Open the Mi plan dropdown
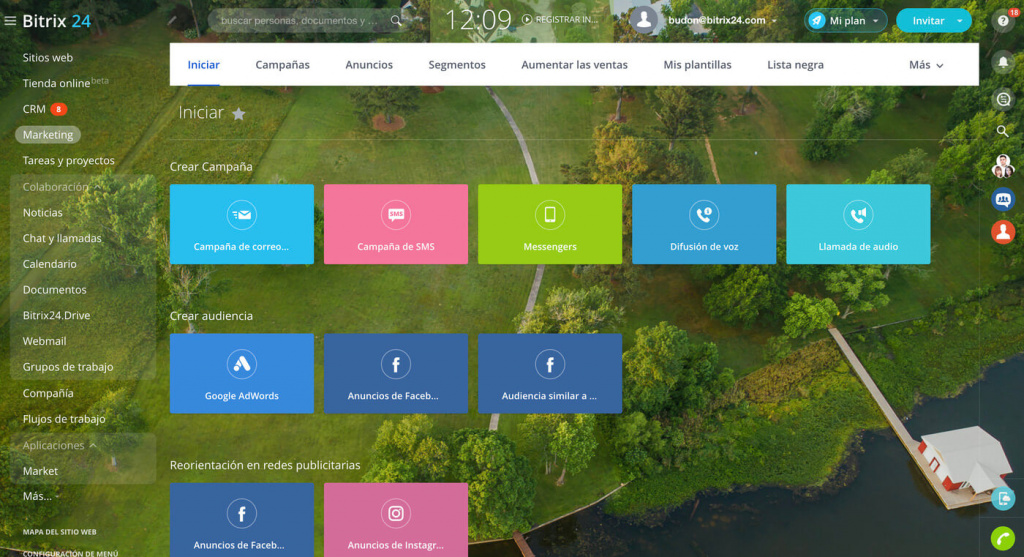1024x557 pixels. [846, 20]
